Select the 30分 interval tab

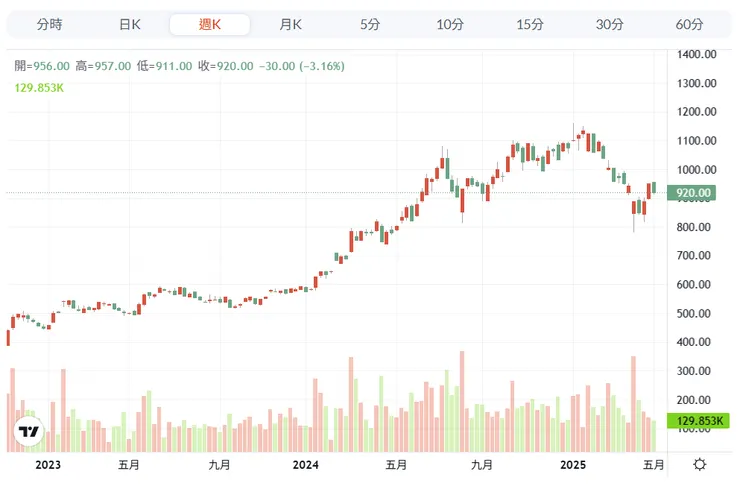click(x=610, y=24)
